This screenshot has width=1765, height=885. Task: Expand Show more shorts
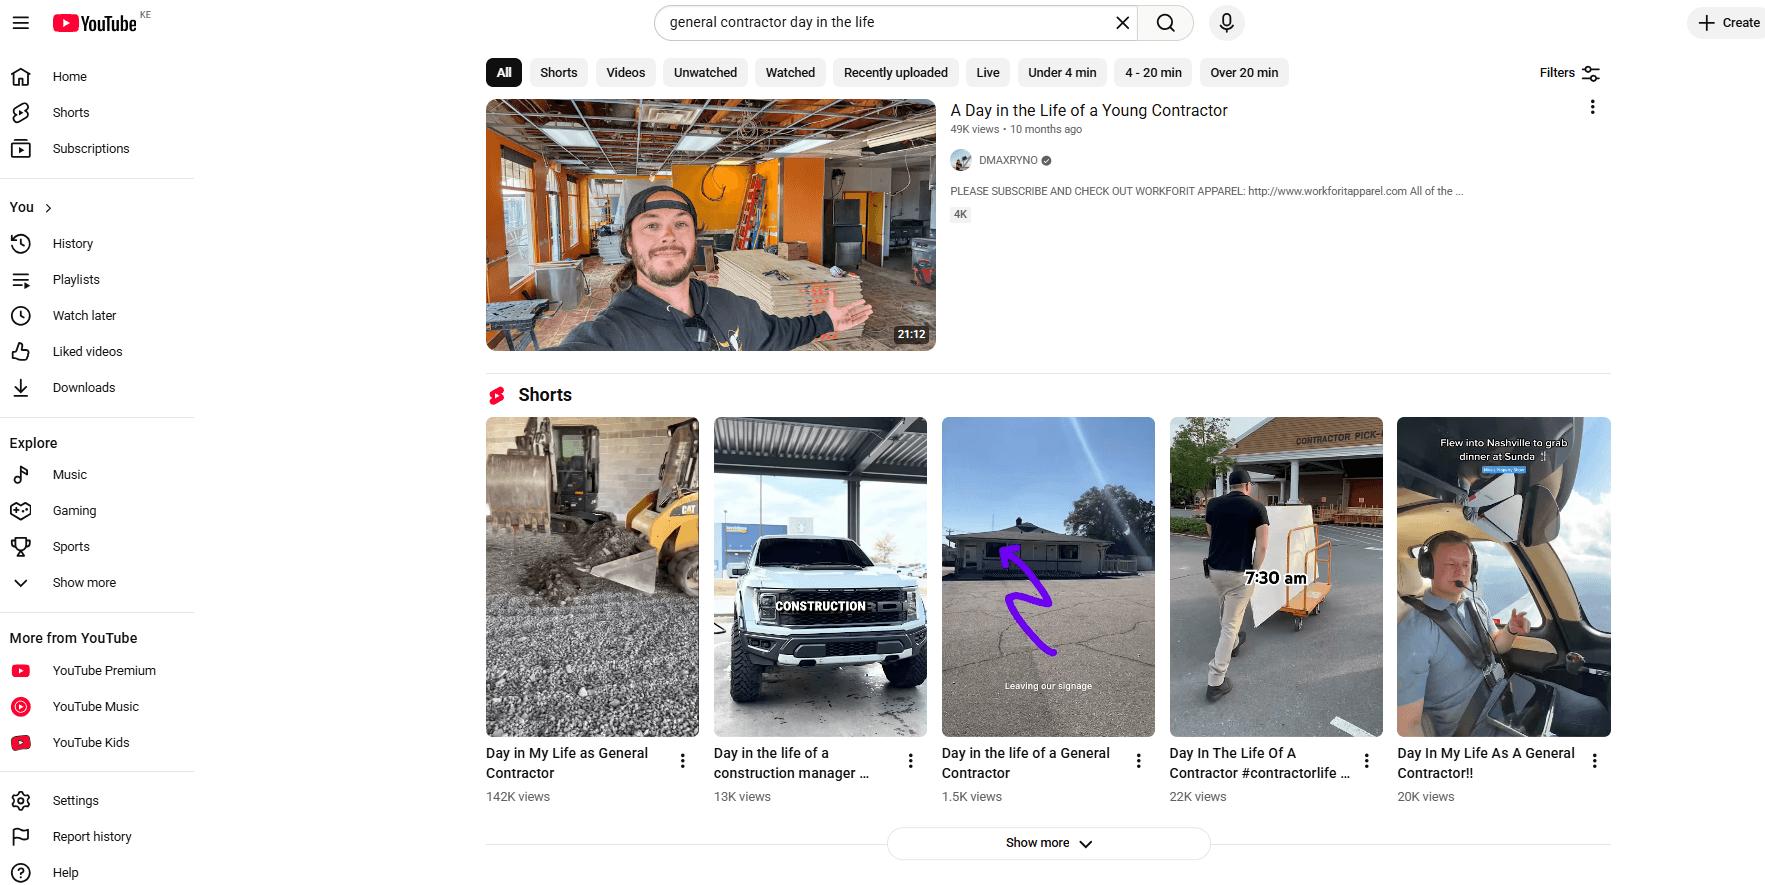(1049, 844)
